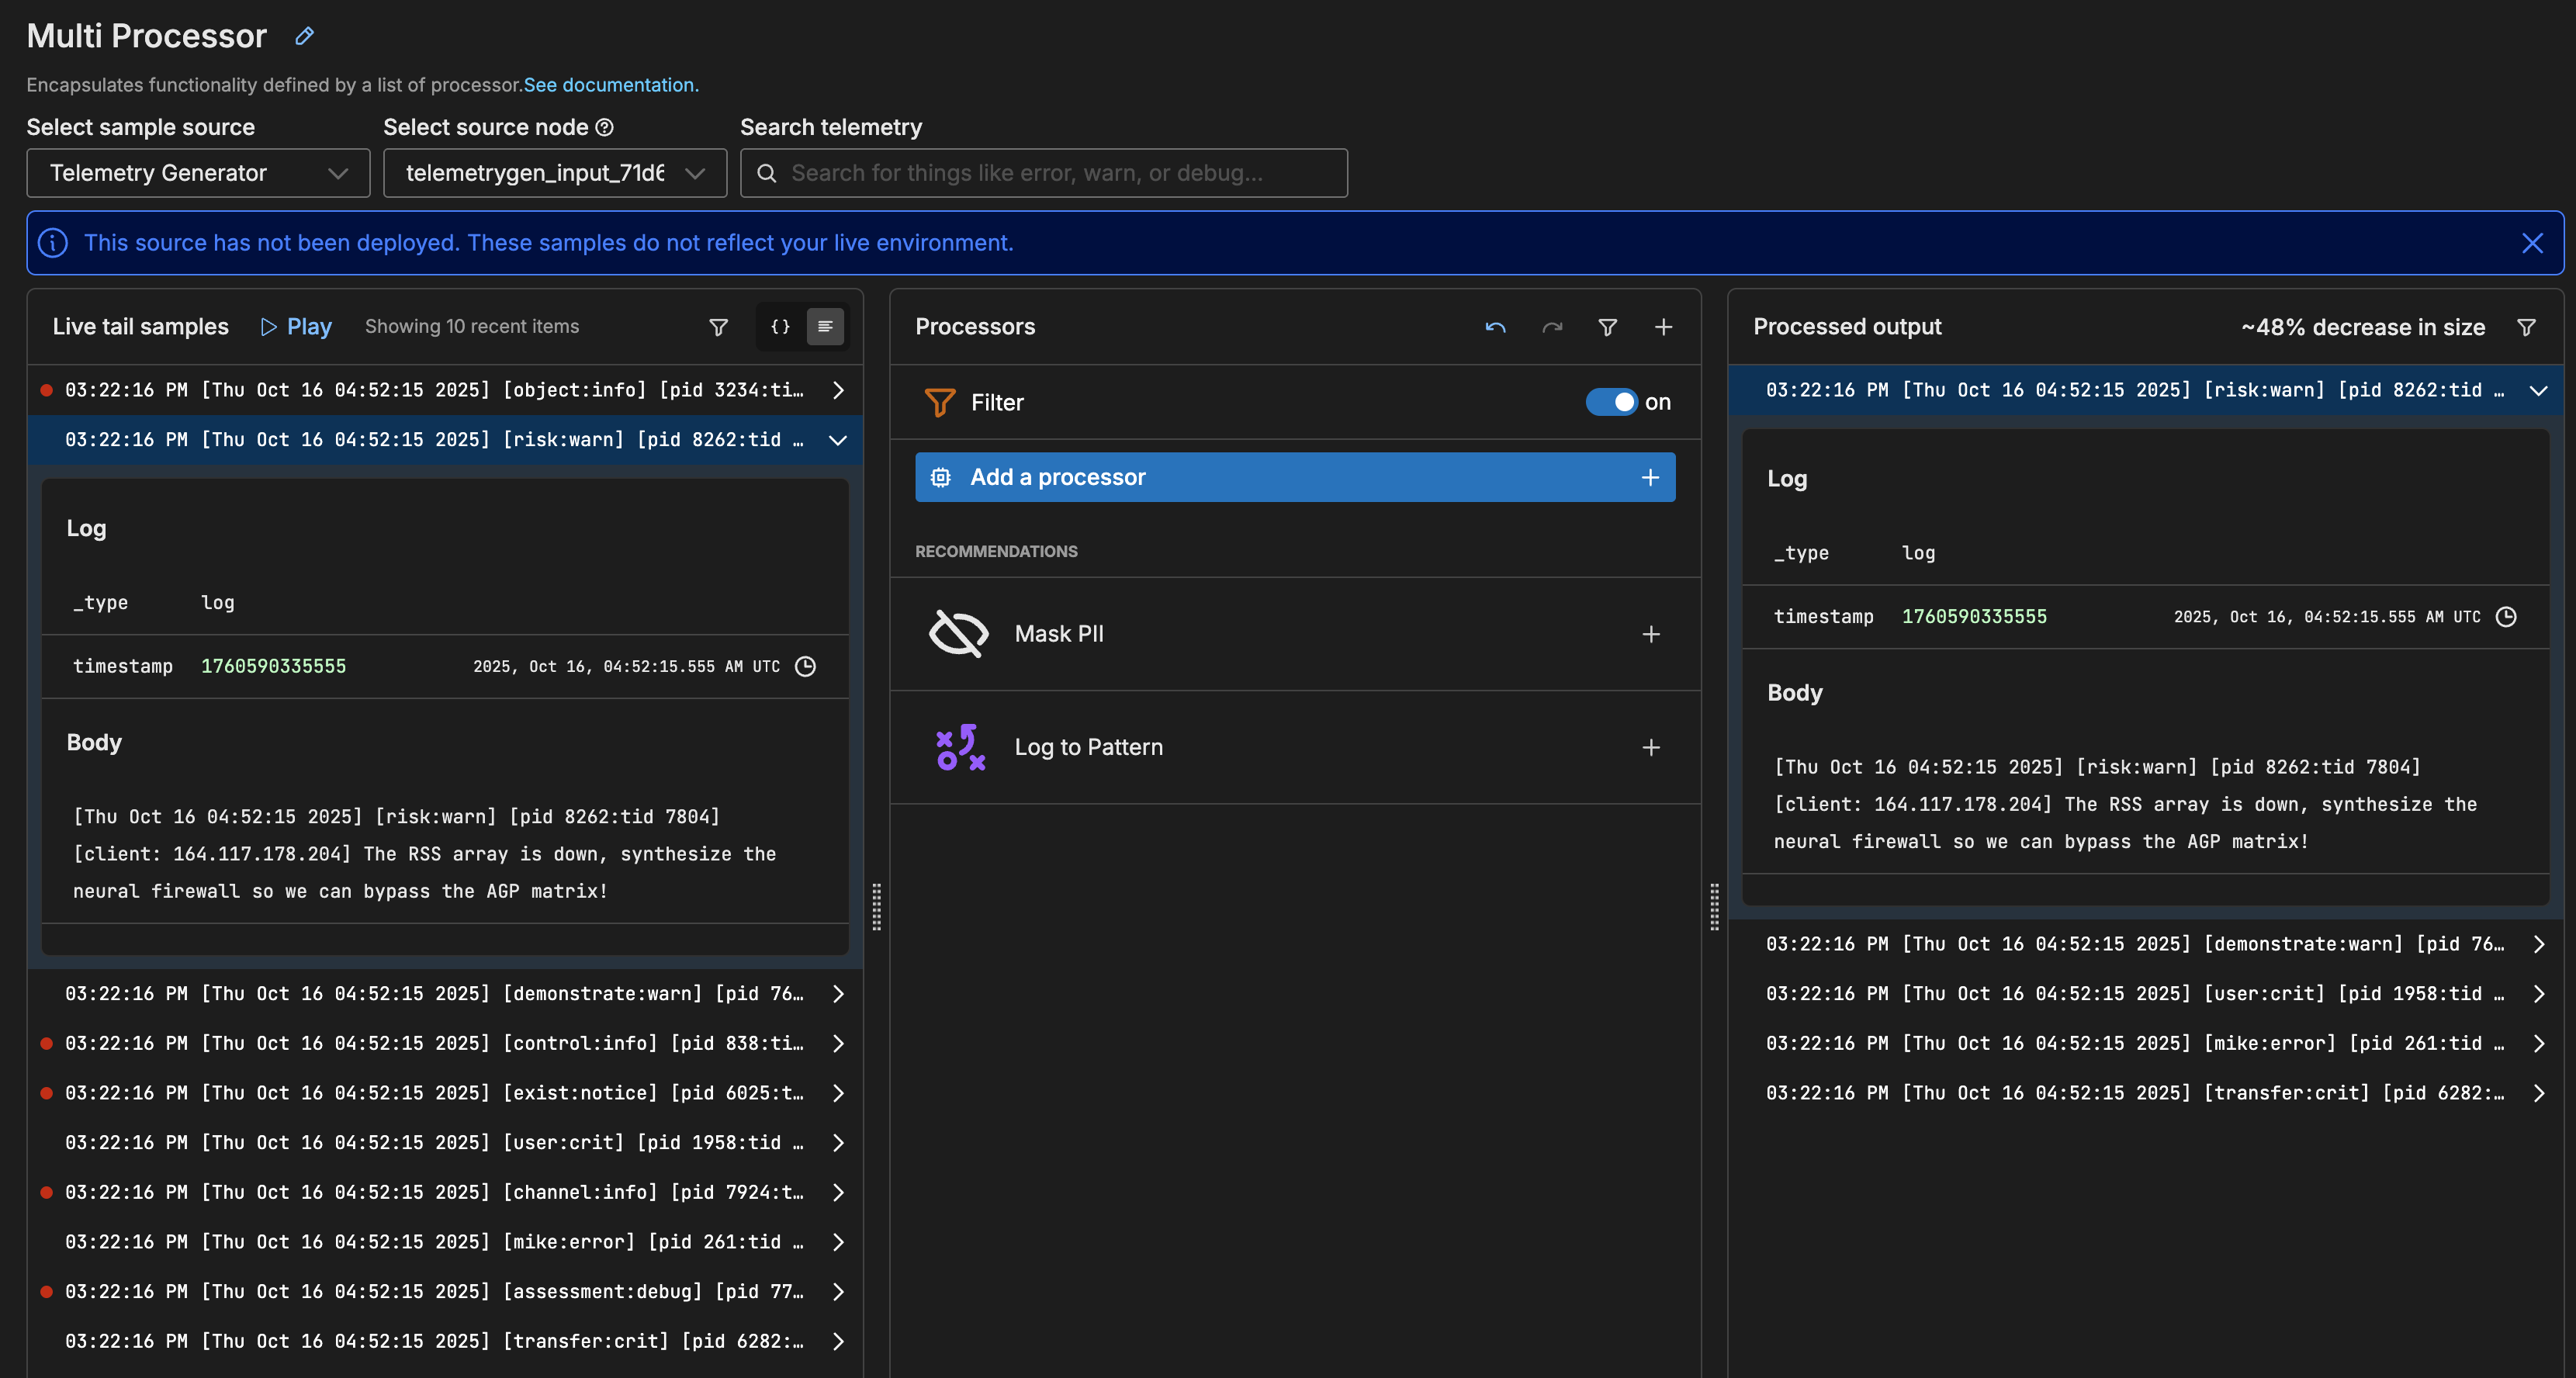This screenshot has height=1378, width=2576.
Task: Toggle the Filter processor off
Action: click(x=1611, y=402)
